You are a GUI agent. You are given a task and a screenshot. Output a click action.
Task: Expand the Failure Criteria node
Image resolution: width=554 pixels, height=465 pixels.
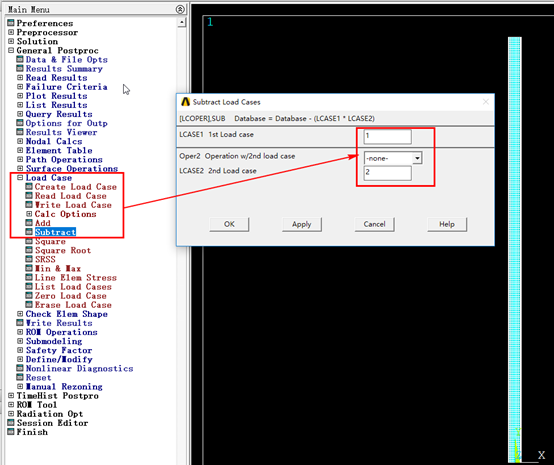click(20, 87)
